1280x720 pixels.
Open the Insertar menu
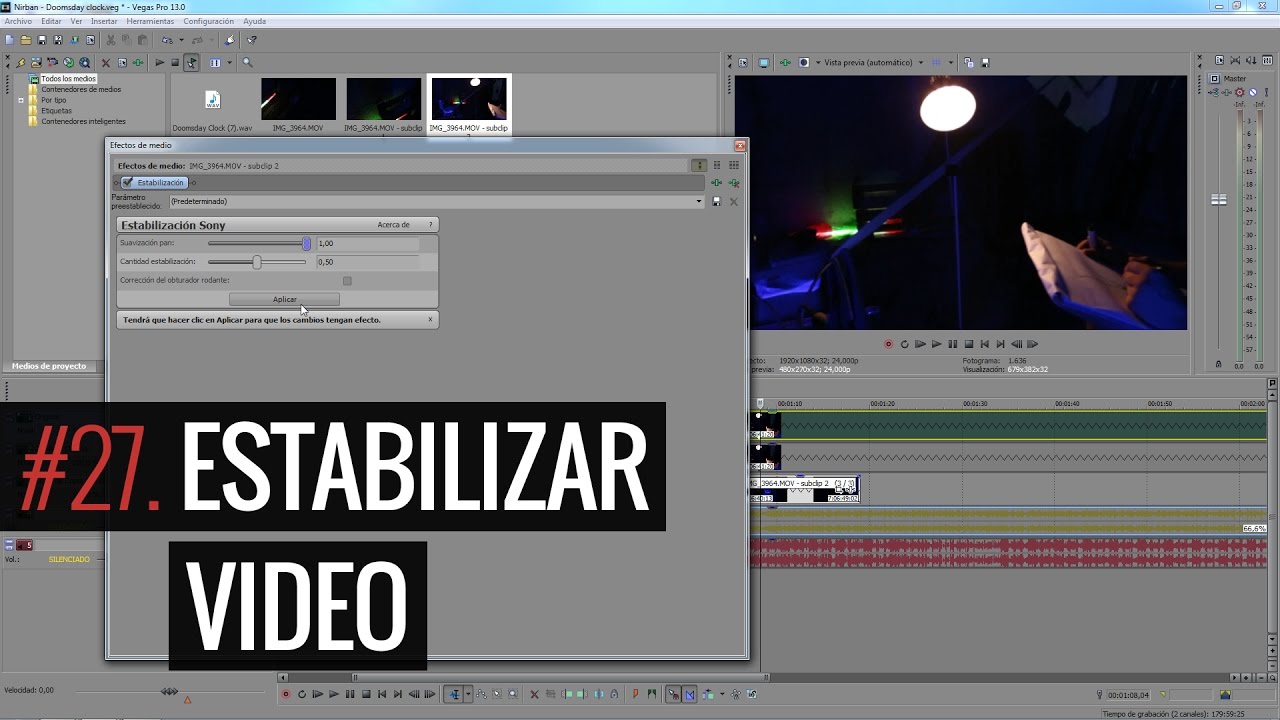[104, 21]
